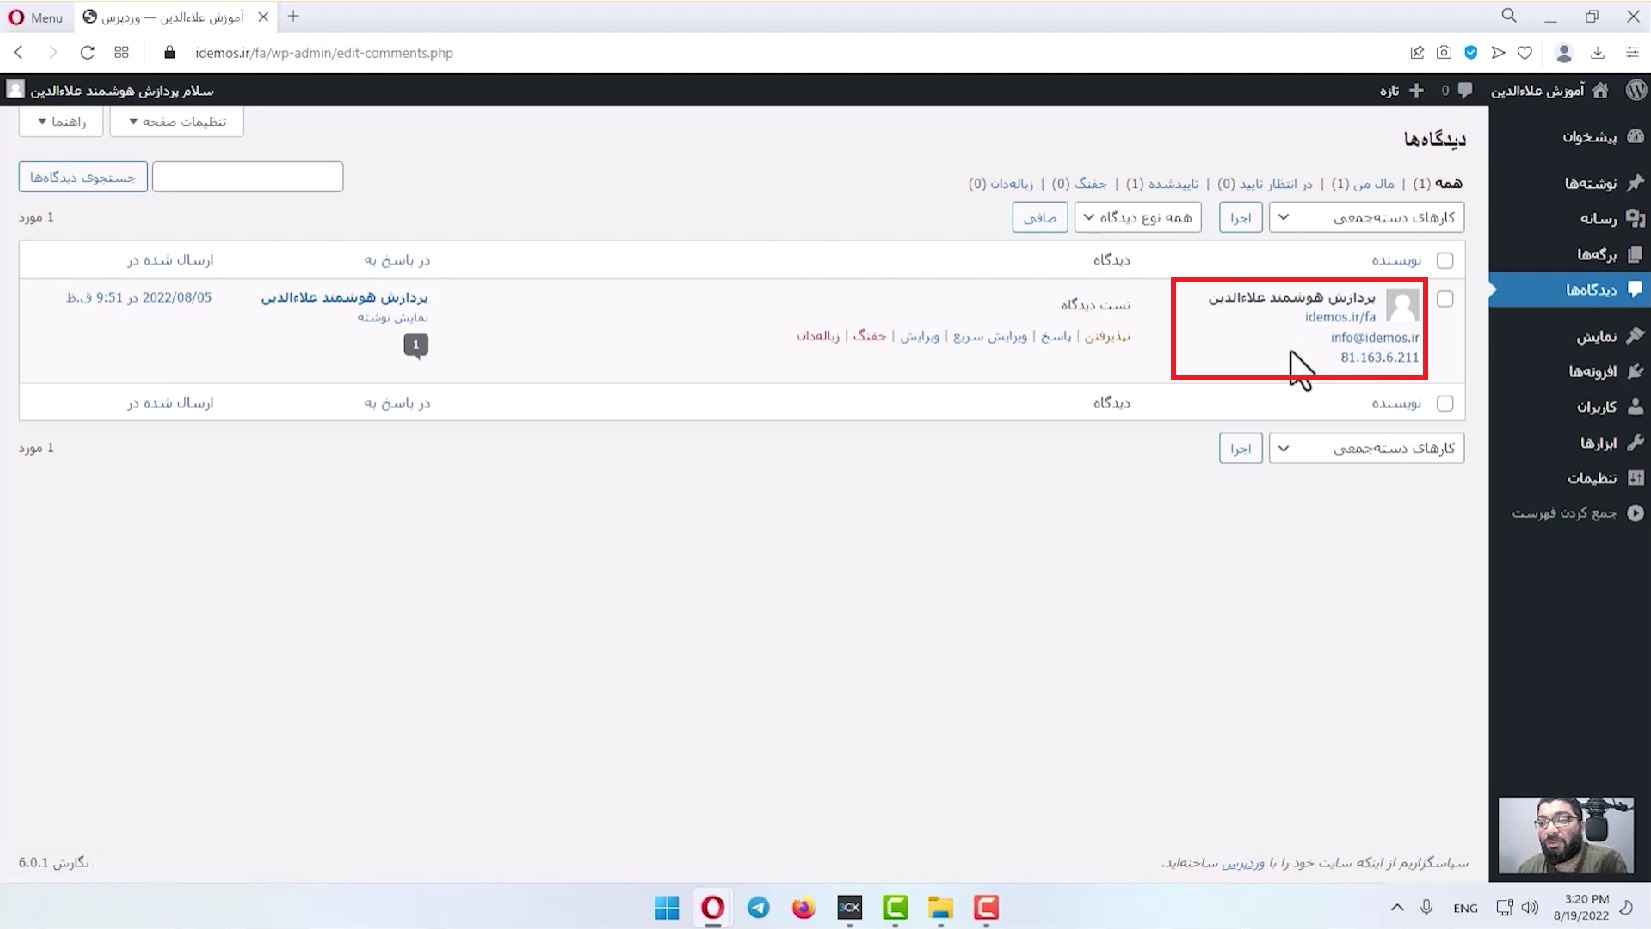Open the comments bubble in admin bar
This screenshot has width=1651, height=929.
coord(1465,90)
